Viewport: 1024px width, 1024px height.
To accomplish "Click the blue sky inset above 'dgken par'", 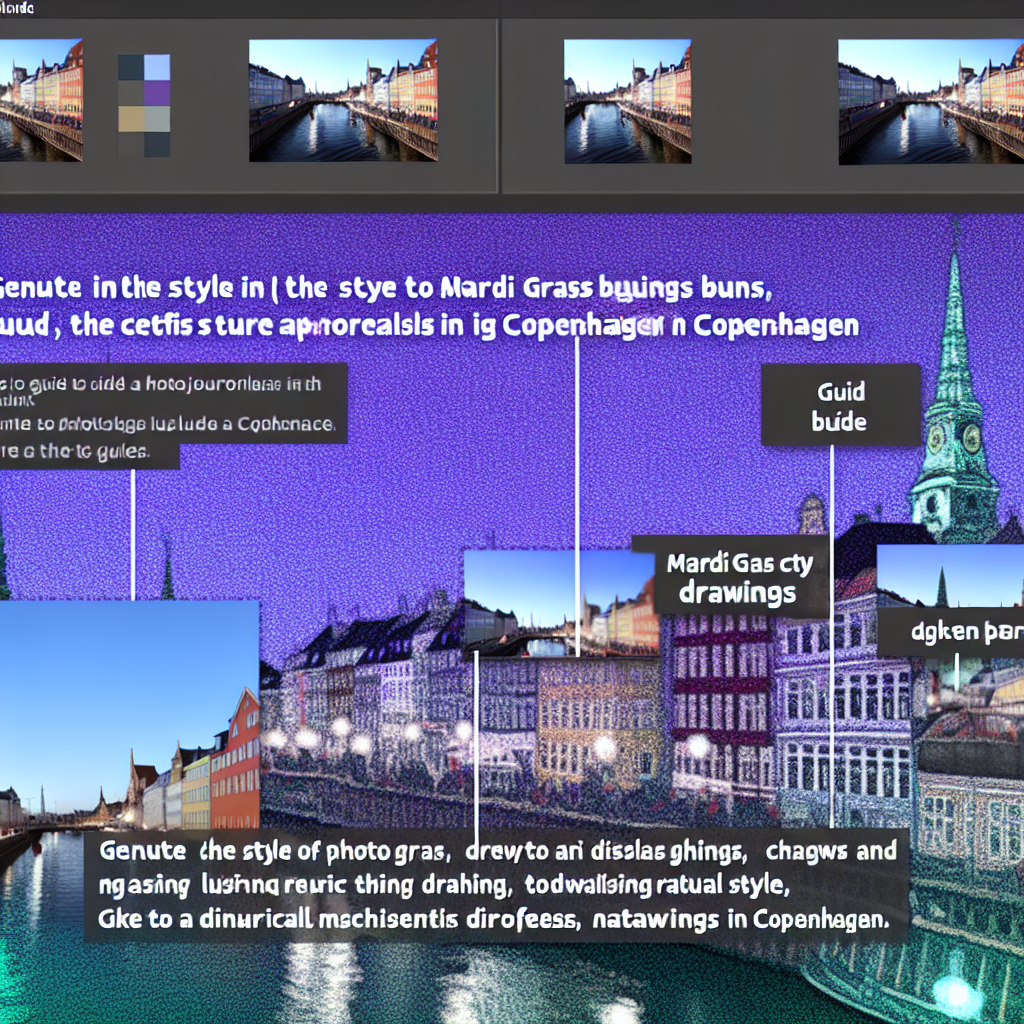I will 950,575.
